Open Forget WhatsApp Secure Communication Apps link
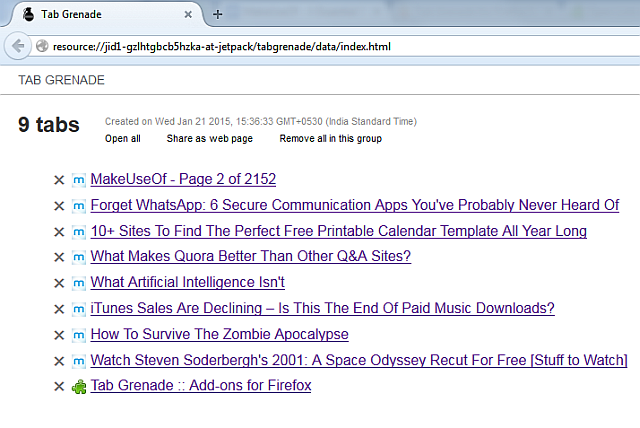This screenshot has width=640, height=428. coord(355,205)
